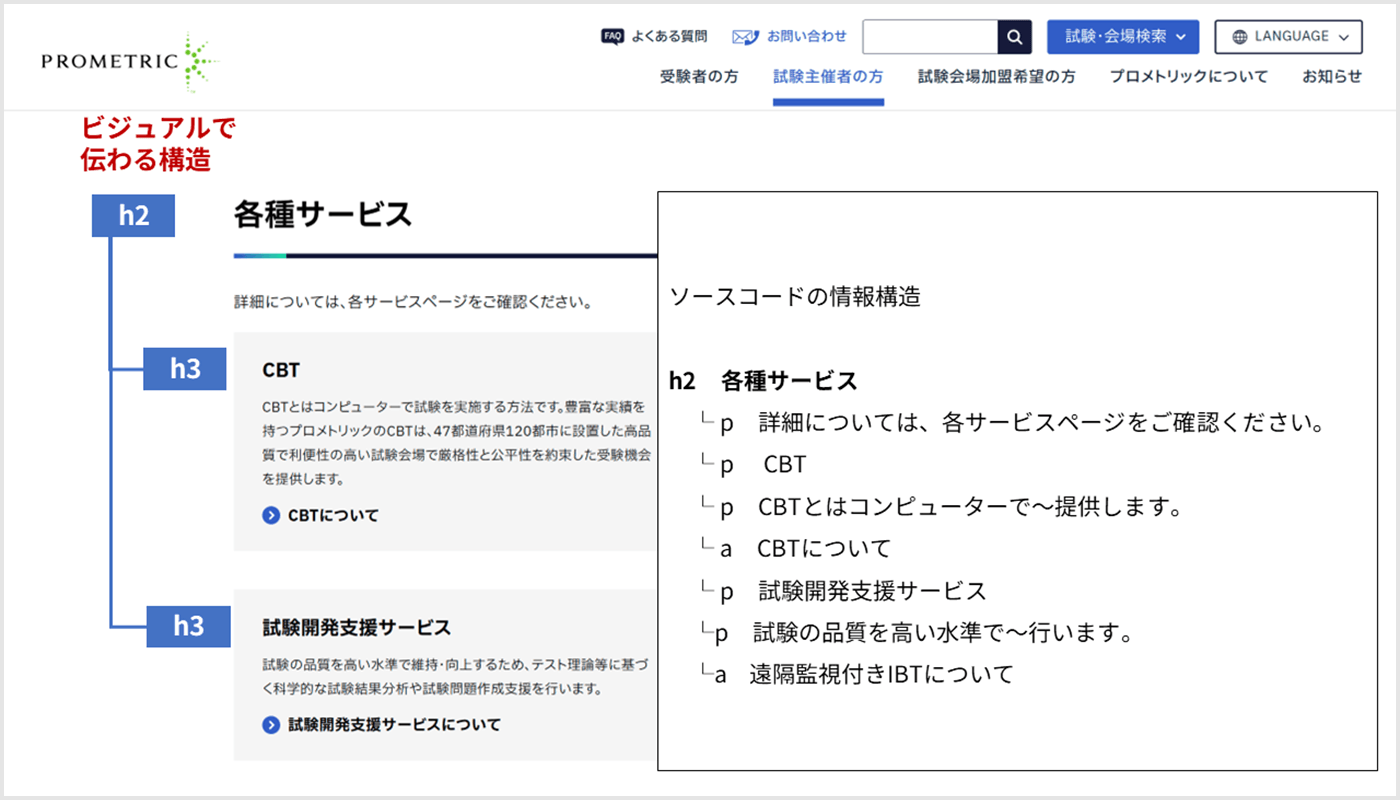Image resolution: width=1400 pixels, height=800 pixels.
Task: Click text 詳細については、各サービスページをご確認ください。 on page
Action: [413, 300]
